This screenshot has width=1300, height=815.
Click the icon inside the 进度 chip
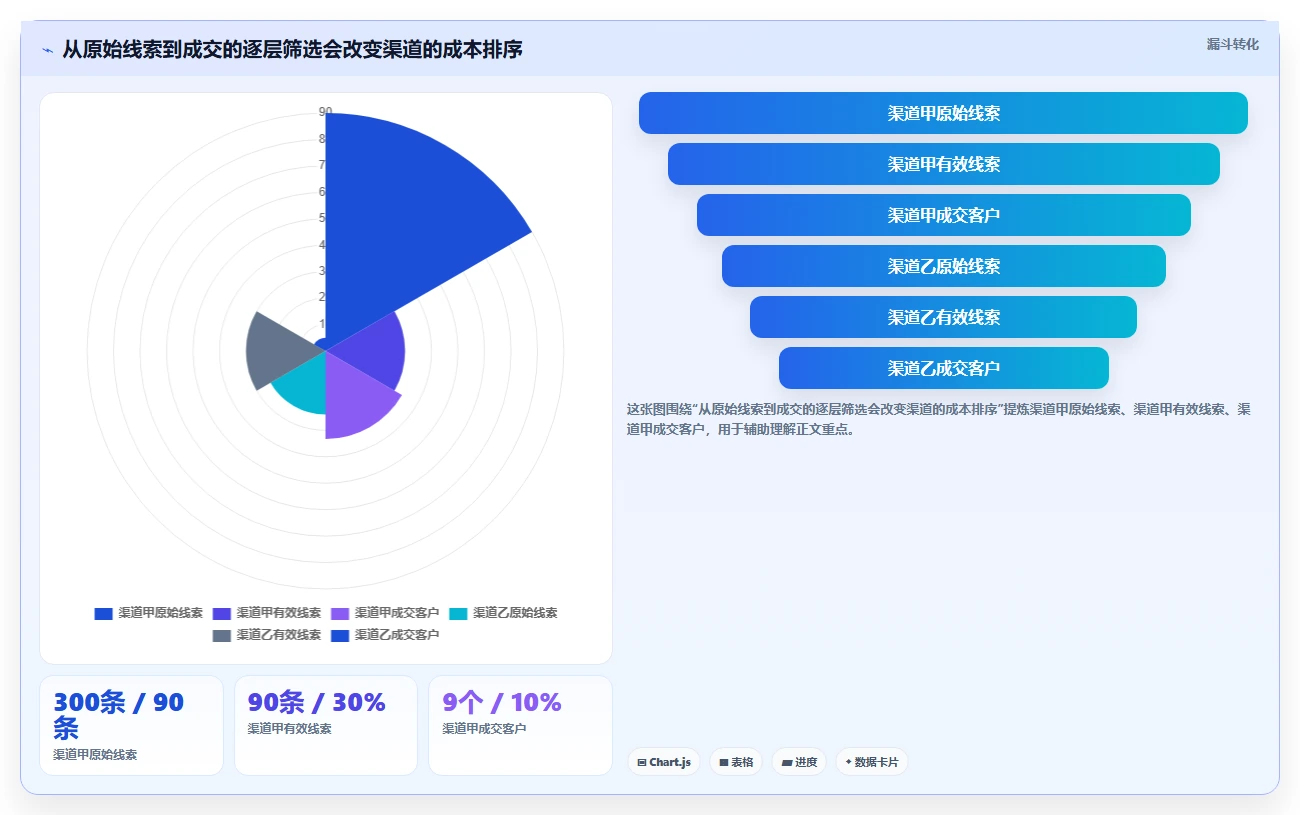tap(787, 762)
